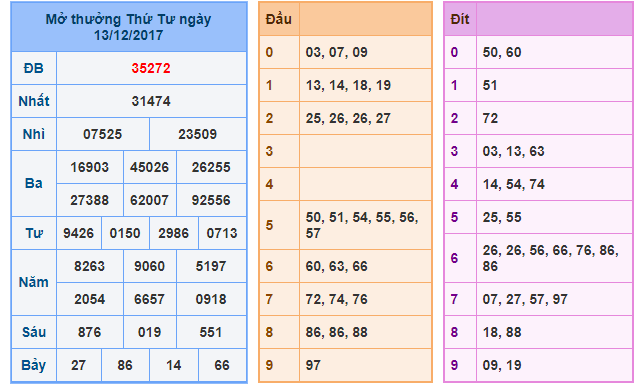Click second prize number 23509
The image size is (638, 389).
pyautogui.click(x=198, y=134)
